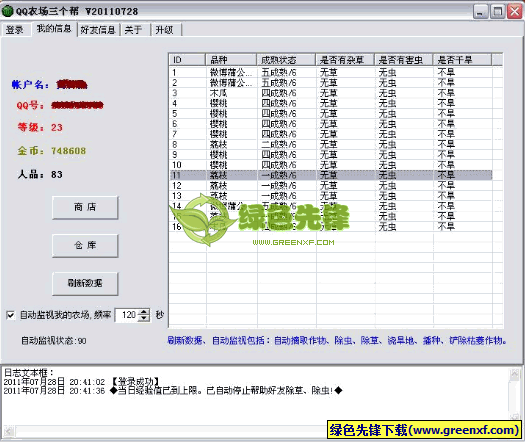This screenshot has height=442, width=525.
Task: Click 自动监视状态:90 status text
Action: (x=54, y=341)
